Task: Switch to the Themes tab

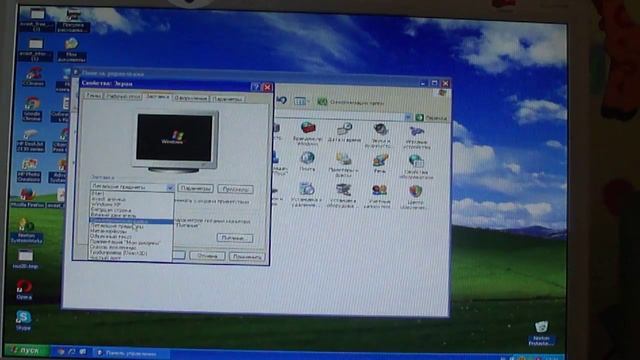Action: tap(93, 95)
